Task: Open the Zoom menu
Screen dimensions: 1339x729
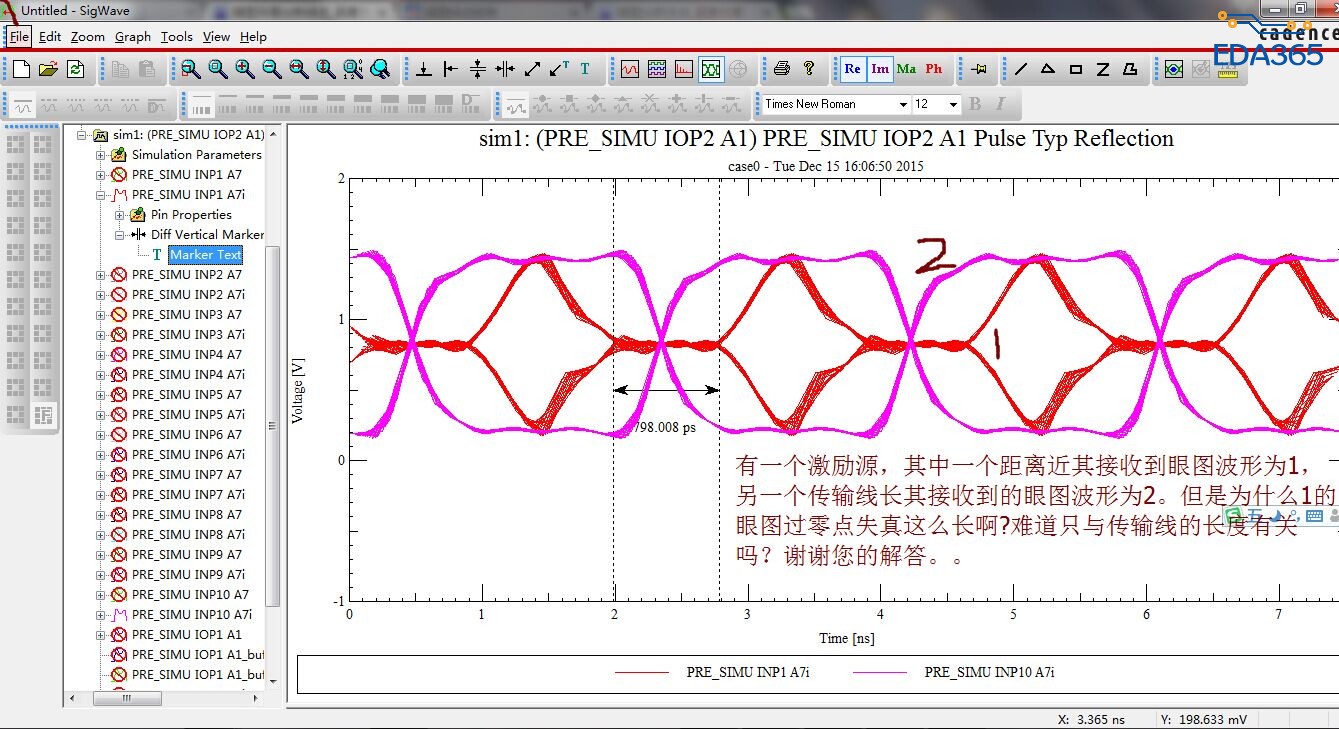Action: click(x=88, y=37)
